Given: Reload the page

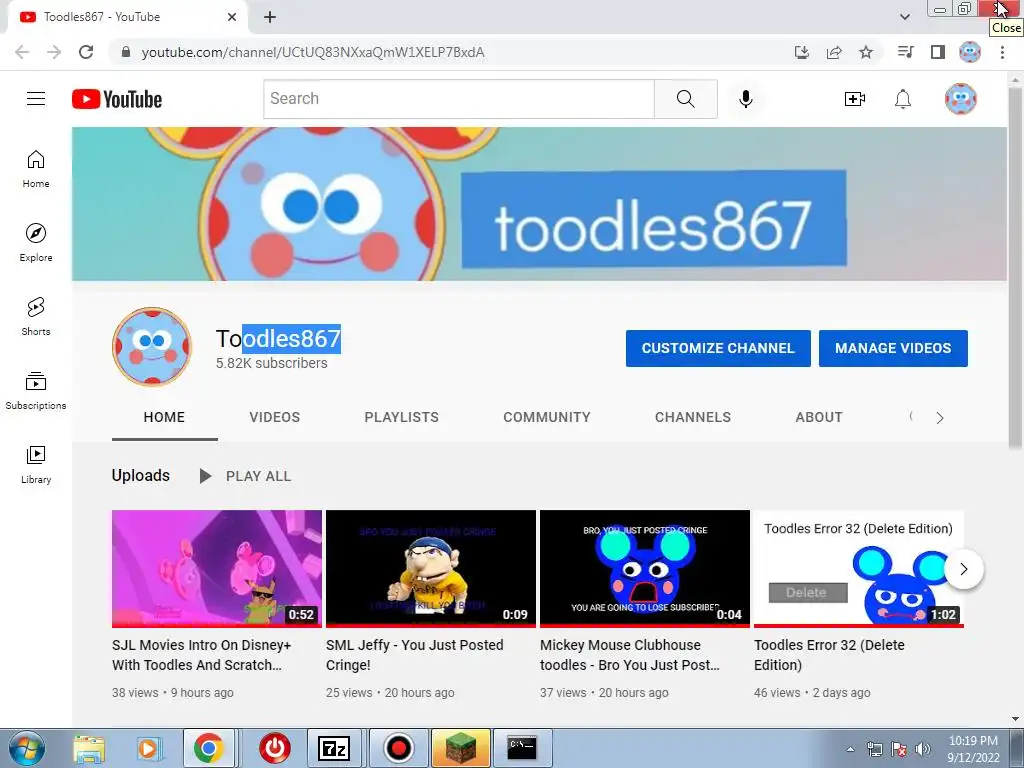Looking at the screenshot, I should point(86,52).
